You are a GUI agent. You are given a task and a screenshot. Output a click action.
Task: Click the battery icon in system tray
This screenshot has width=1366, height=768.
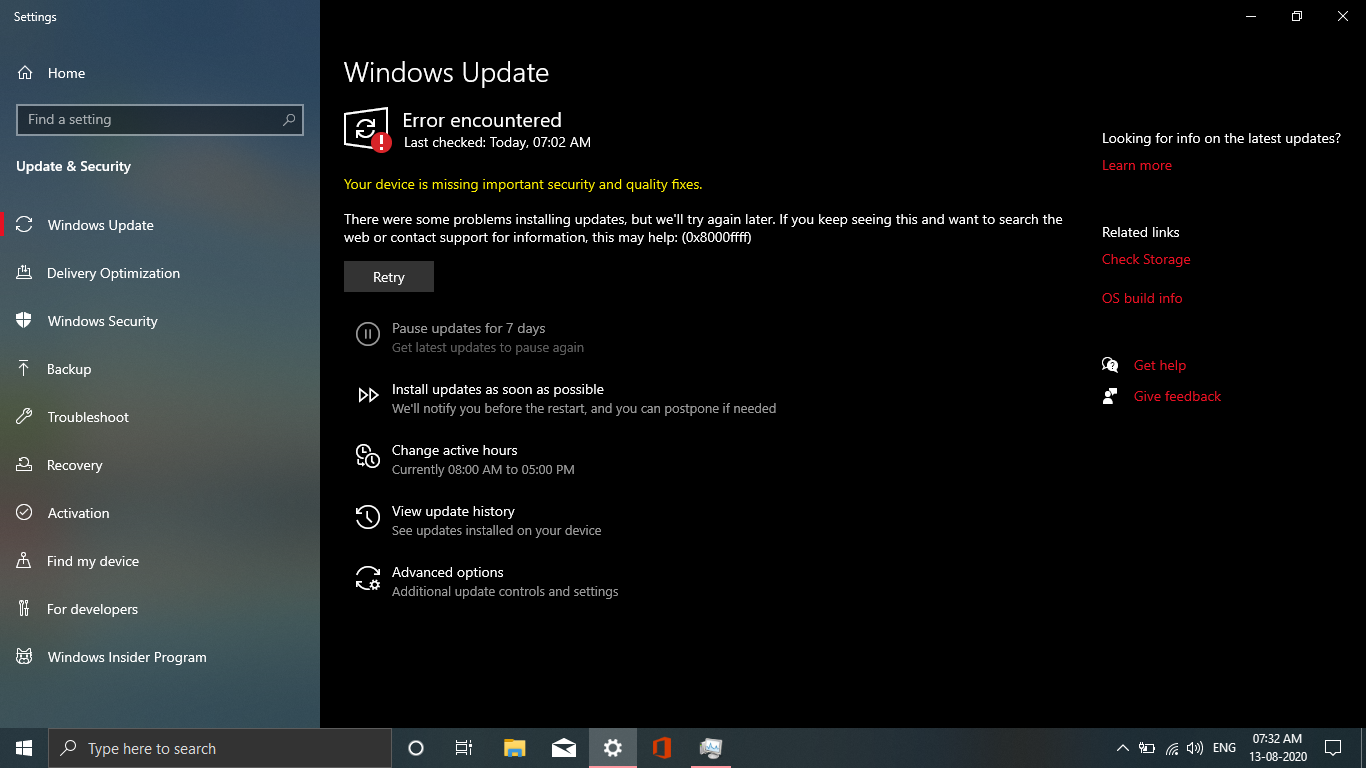pos(1147,748)
